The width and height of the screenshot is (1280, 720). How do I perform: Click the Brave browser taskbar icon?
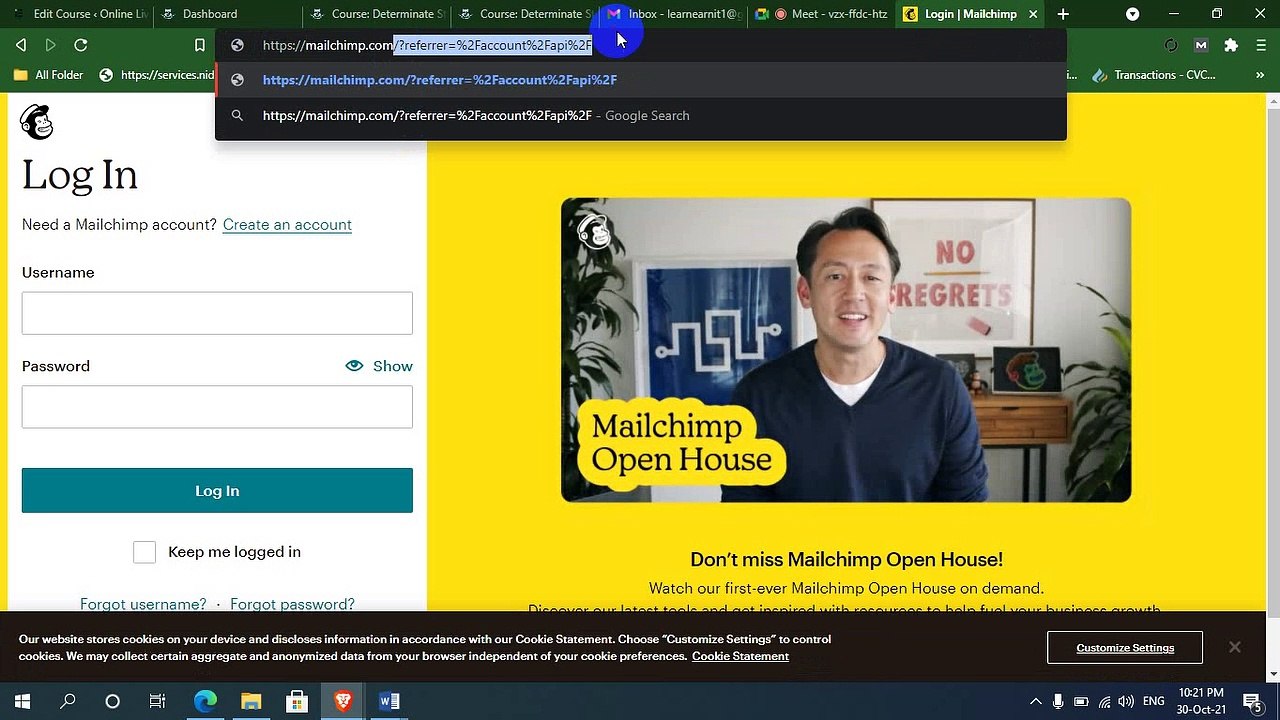click(x=343, y=701)
